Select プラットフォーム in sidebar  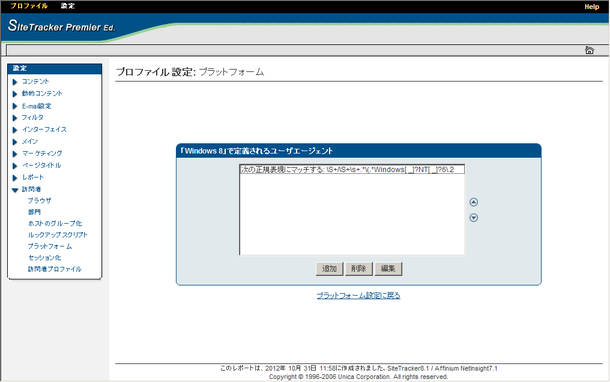coord(50,246)
